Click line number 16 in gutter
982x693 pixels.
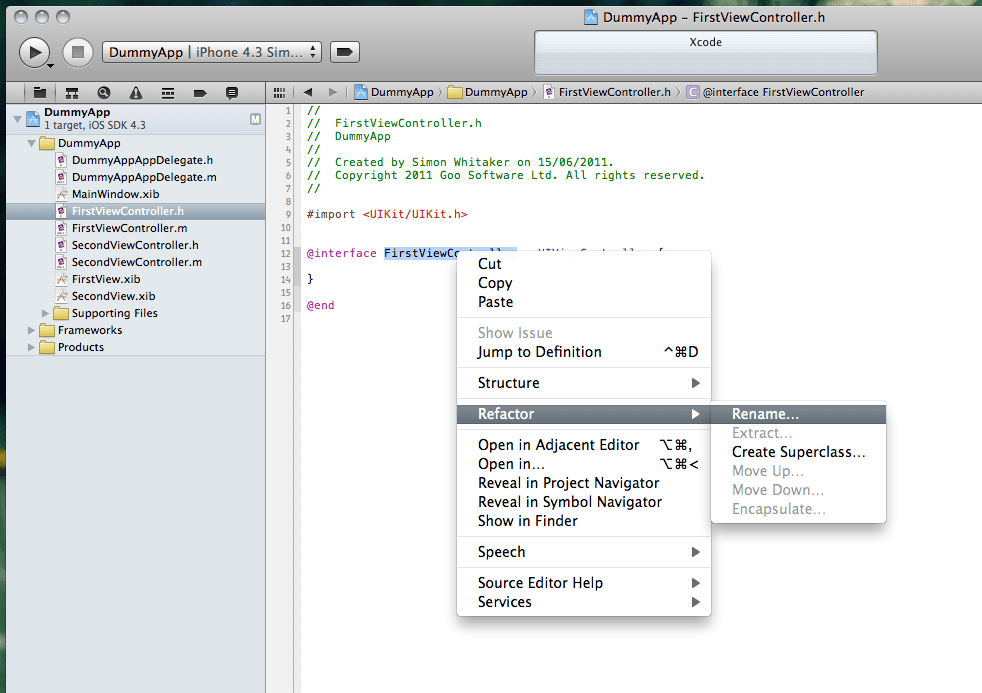(286, 305)
